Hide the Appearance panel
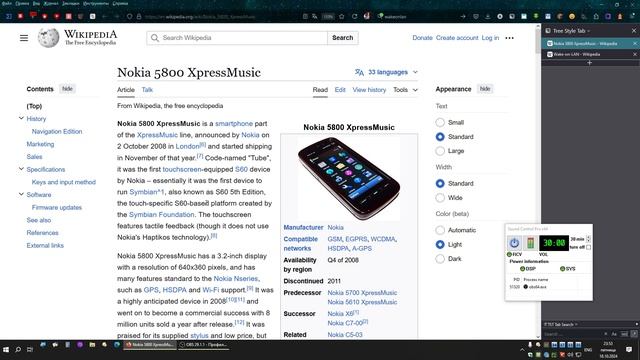The width and height of the screenshot is (640, 360). pyautogui.click(x=485, y=89)
